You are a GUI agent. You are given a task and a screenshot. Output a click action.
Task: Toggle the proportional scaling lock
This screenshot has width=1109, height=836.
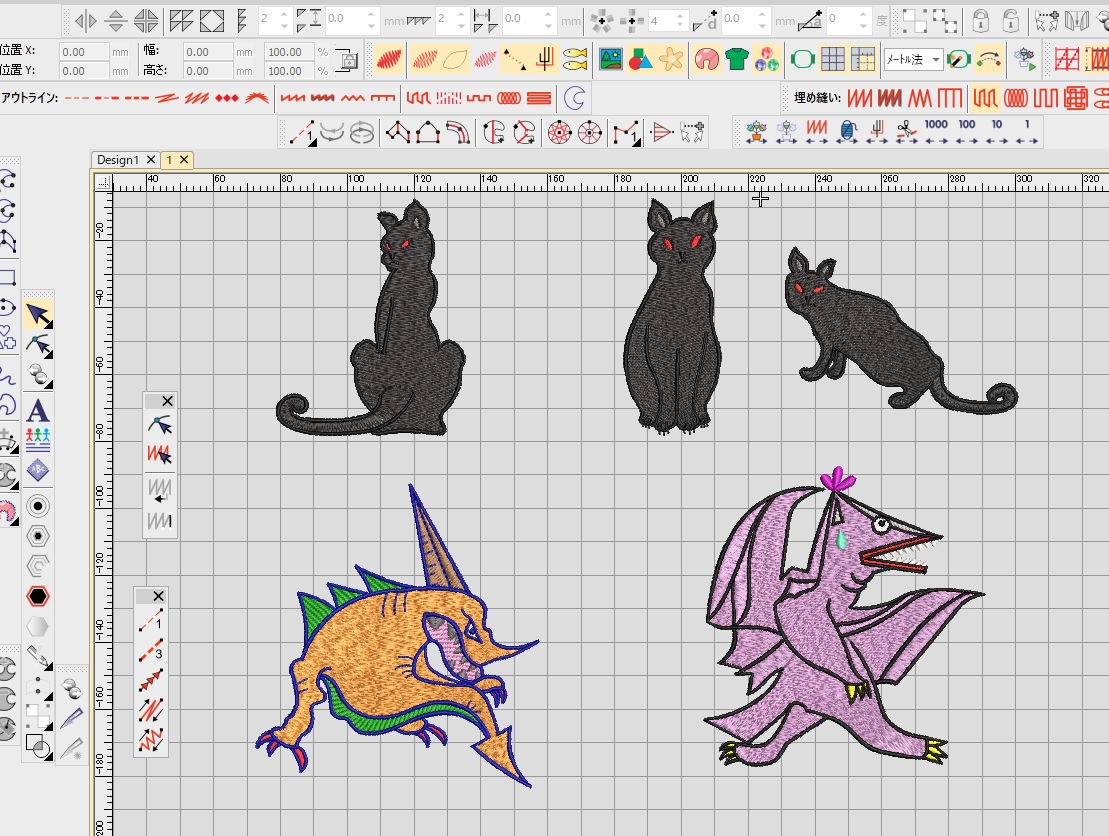tap(347, 61)
